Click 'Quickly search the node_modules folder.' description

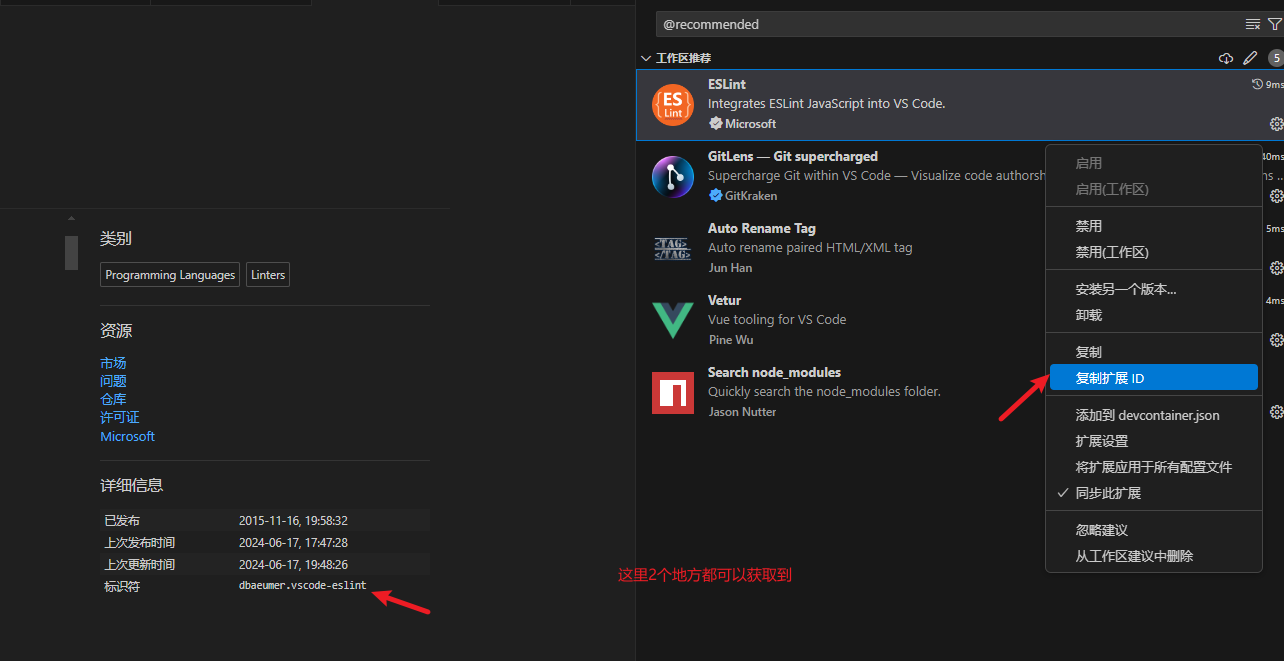(x=824, y=392)
